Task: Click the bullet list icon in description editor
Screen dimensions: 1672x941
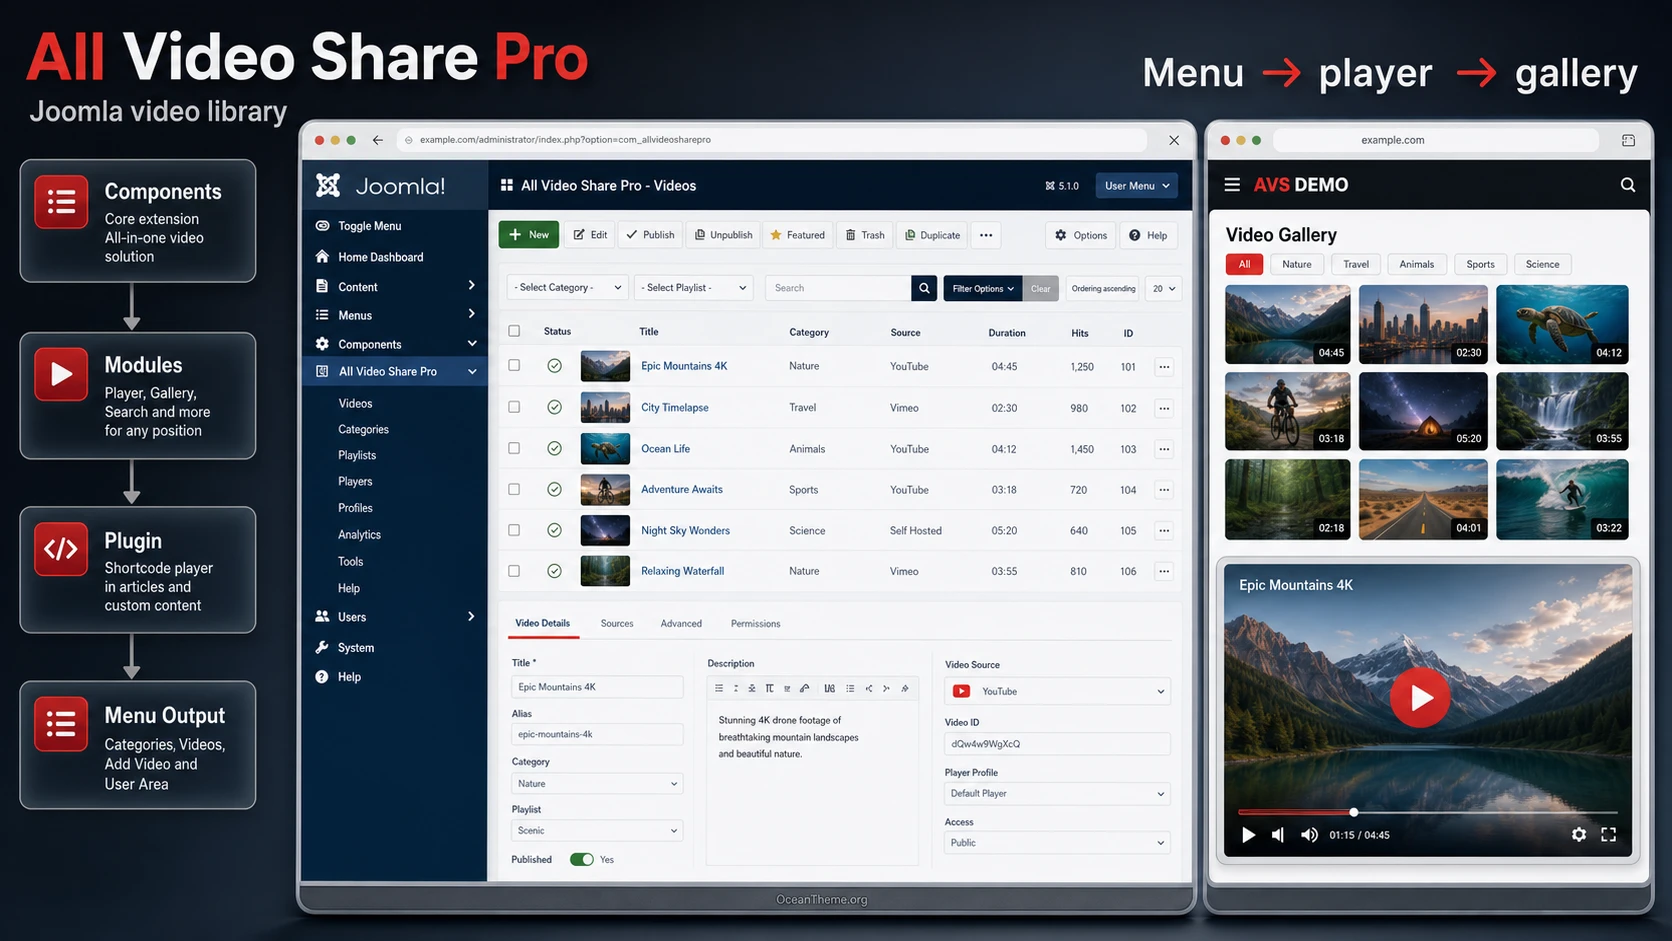Action: tap(850, 689)
